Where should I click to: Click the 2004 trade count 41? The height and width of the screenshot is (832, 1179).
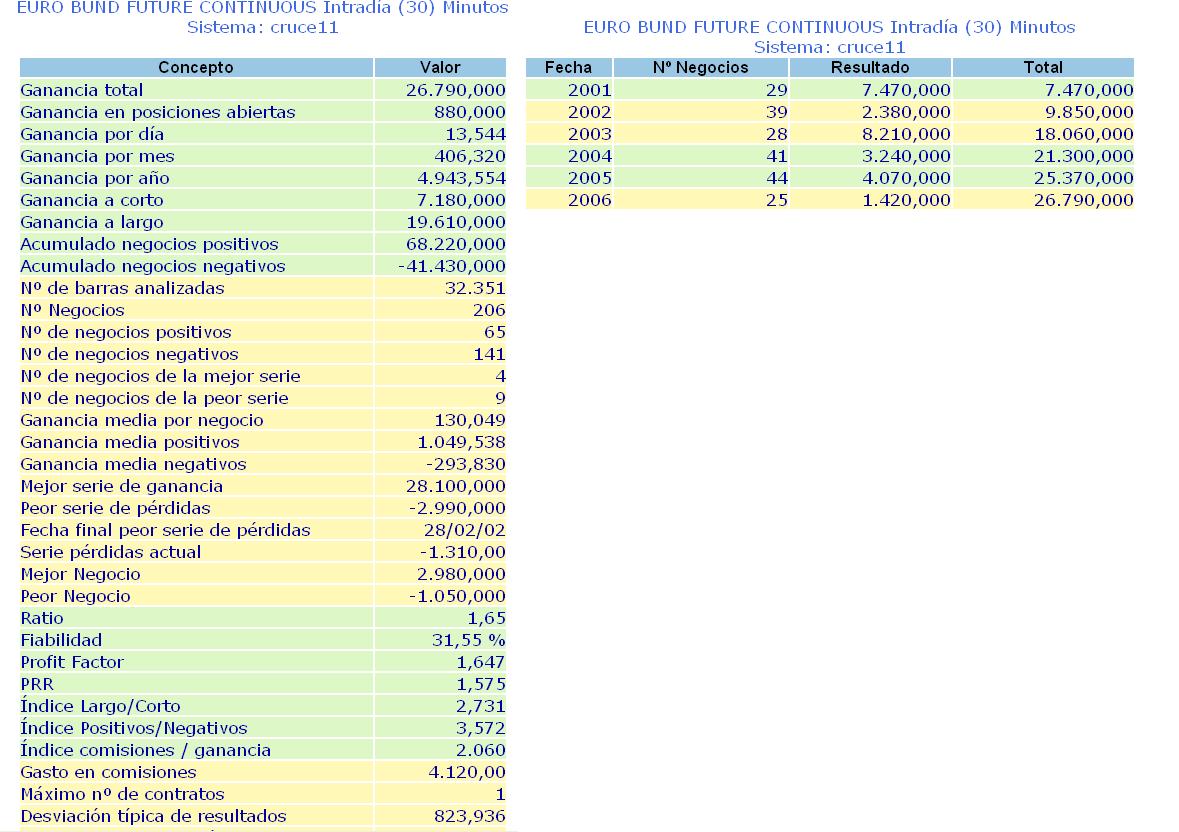tap(777, 156)
